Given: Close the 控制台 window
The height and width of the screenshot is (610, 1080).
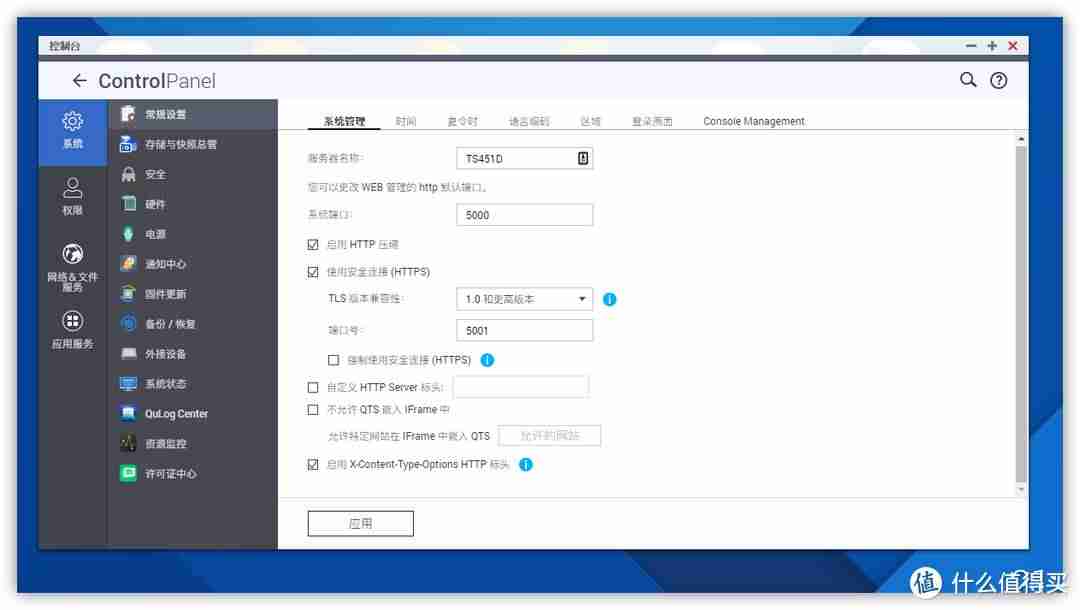Looking at the screenshot, I should (x=1012, y=46).
